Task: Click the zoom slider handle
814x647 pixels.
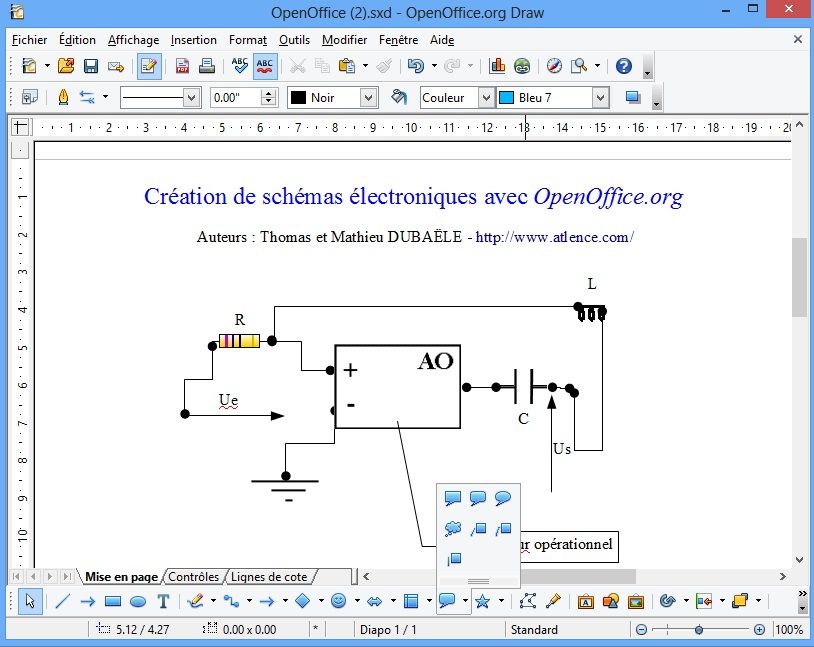Action: 699,630
